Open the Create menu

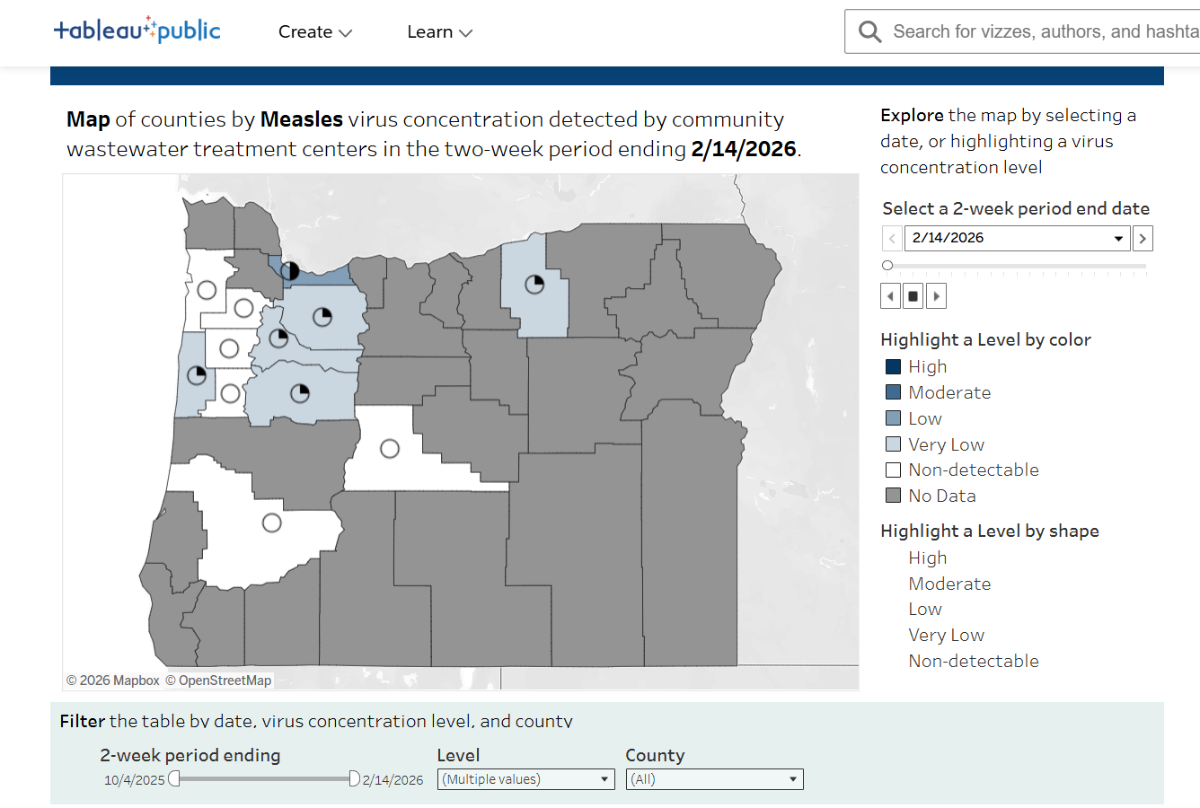click(314, 31)
